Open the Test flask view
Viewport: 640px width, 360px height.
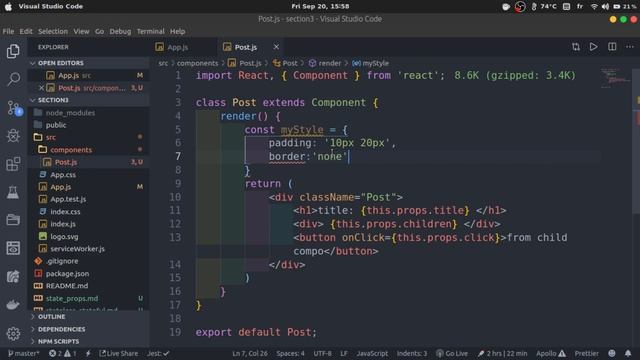point(13,192)
